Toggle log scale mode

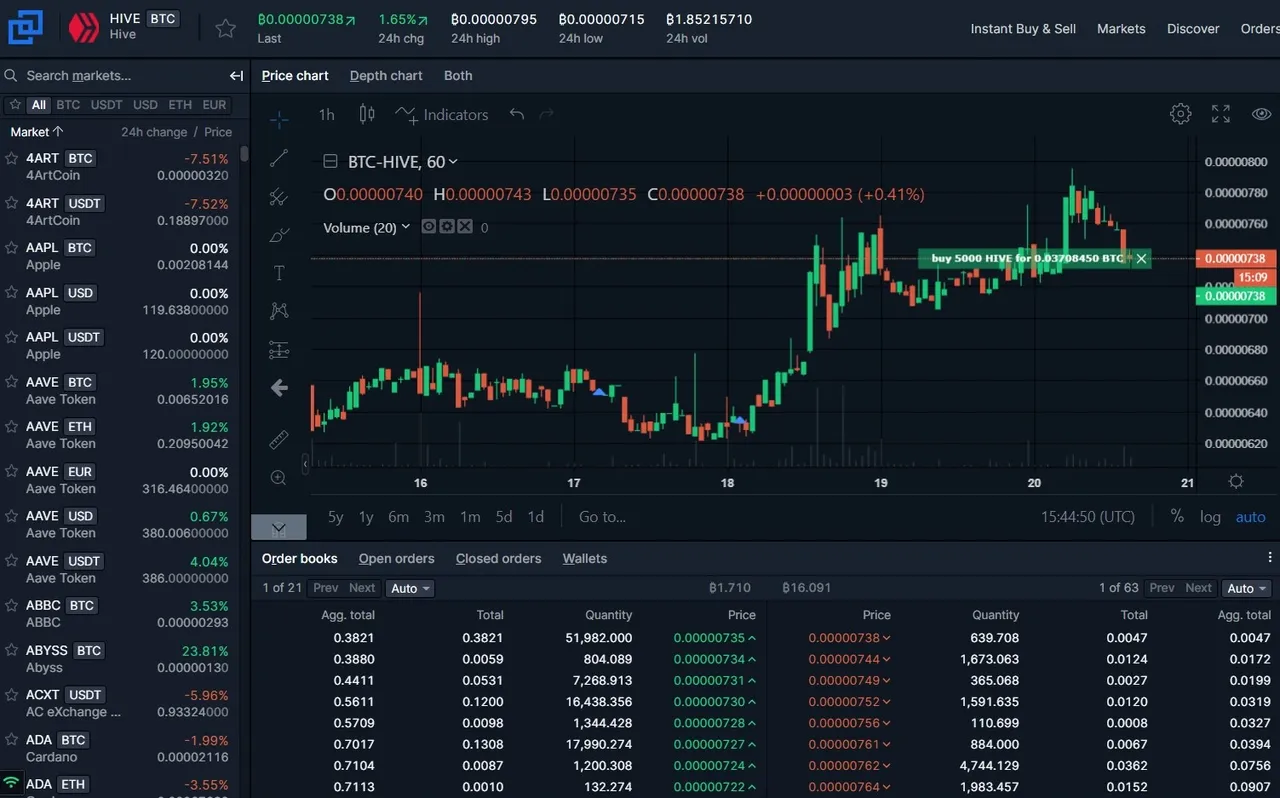click(x=1210, y=517)
